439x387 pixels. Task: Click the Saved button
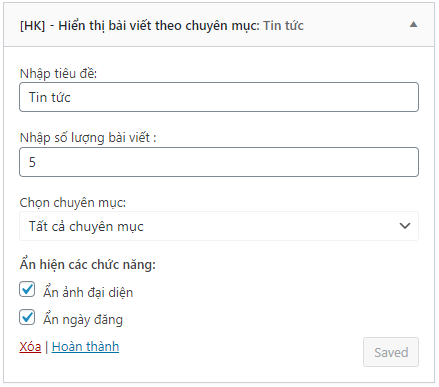point(391,352)
